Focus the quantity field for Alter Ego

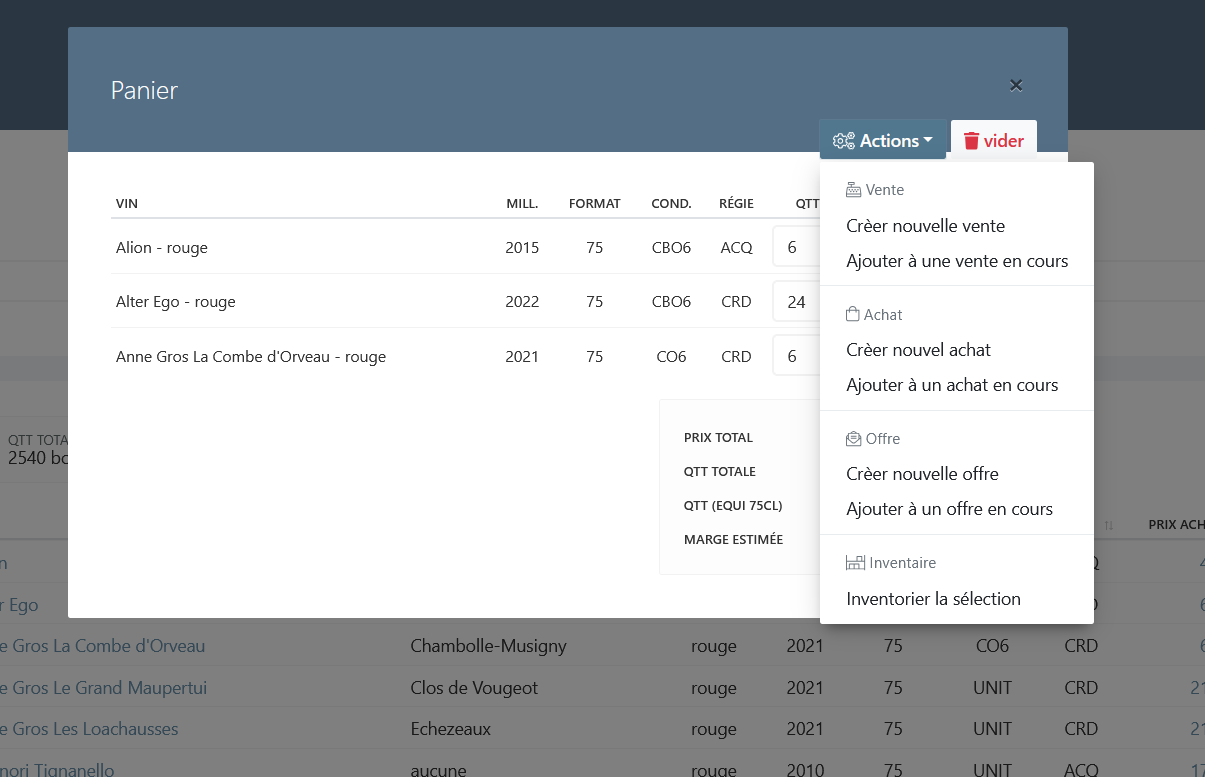(x=796, y=301)
